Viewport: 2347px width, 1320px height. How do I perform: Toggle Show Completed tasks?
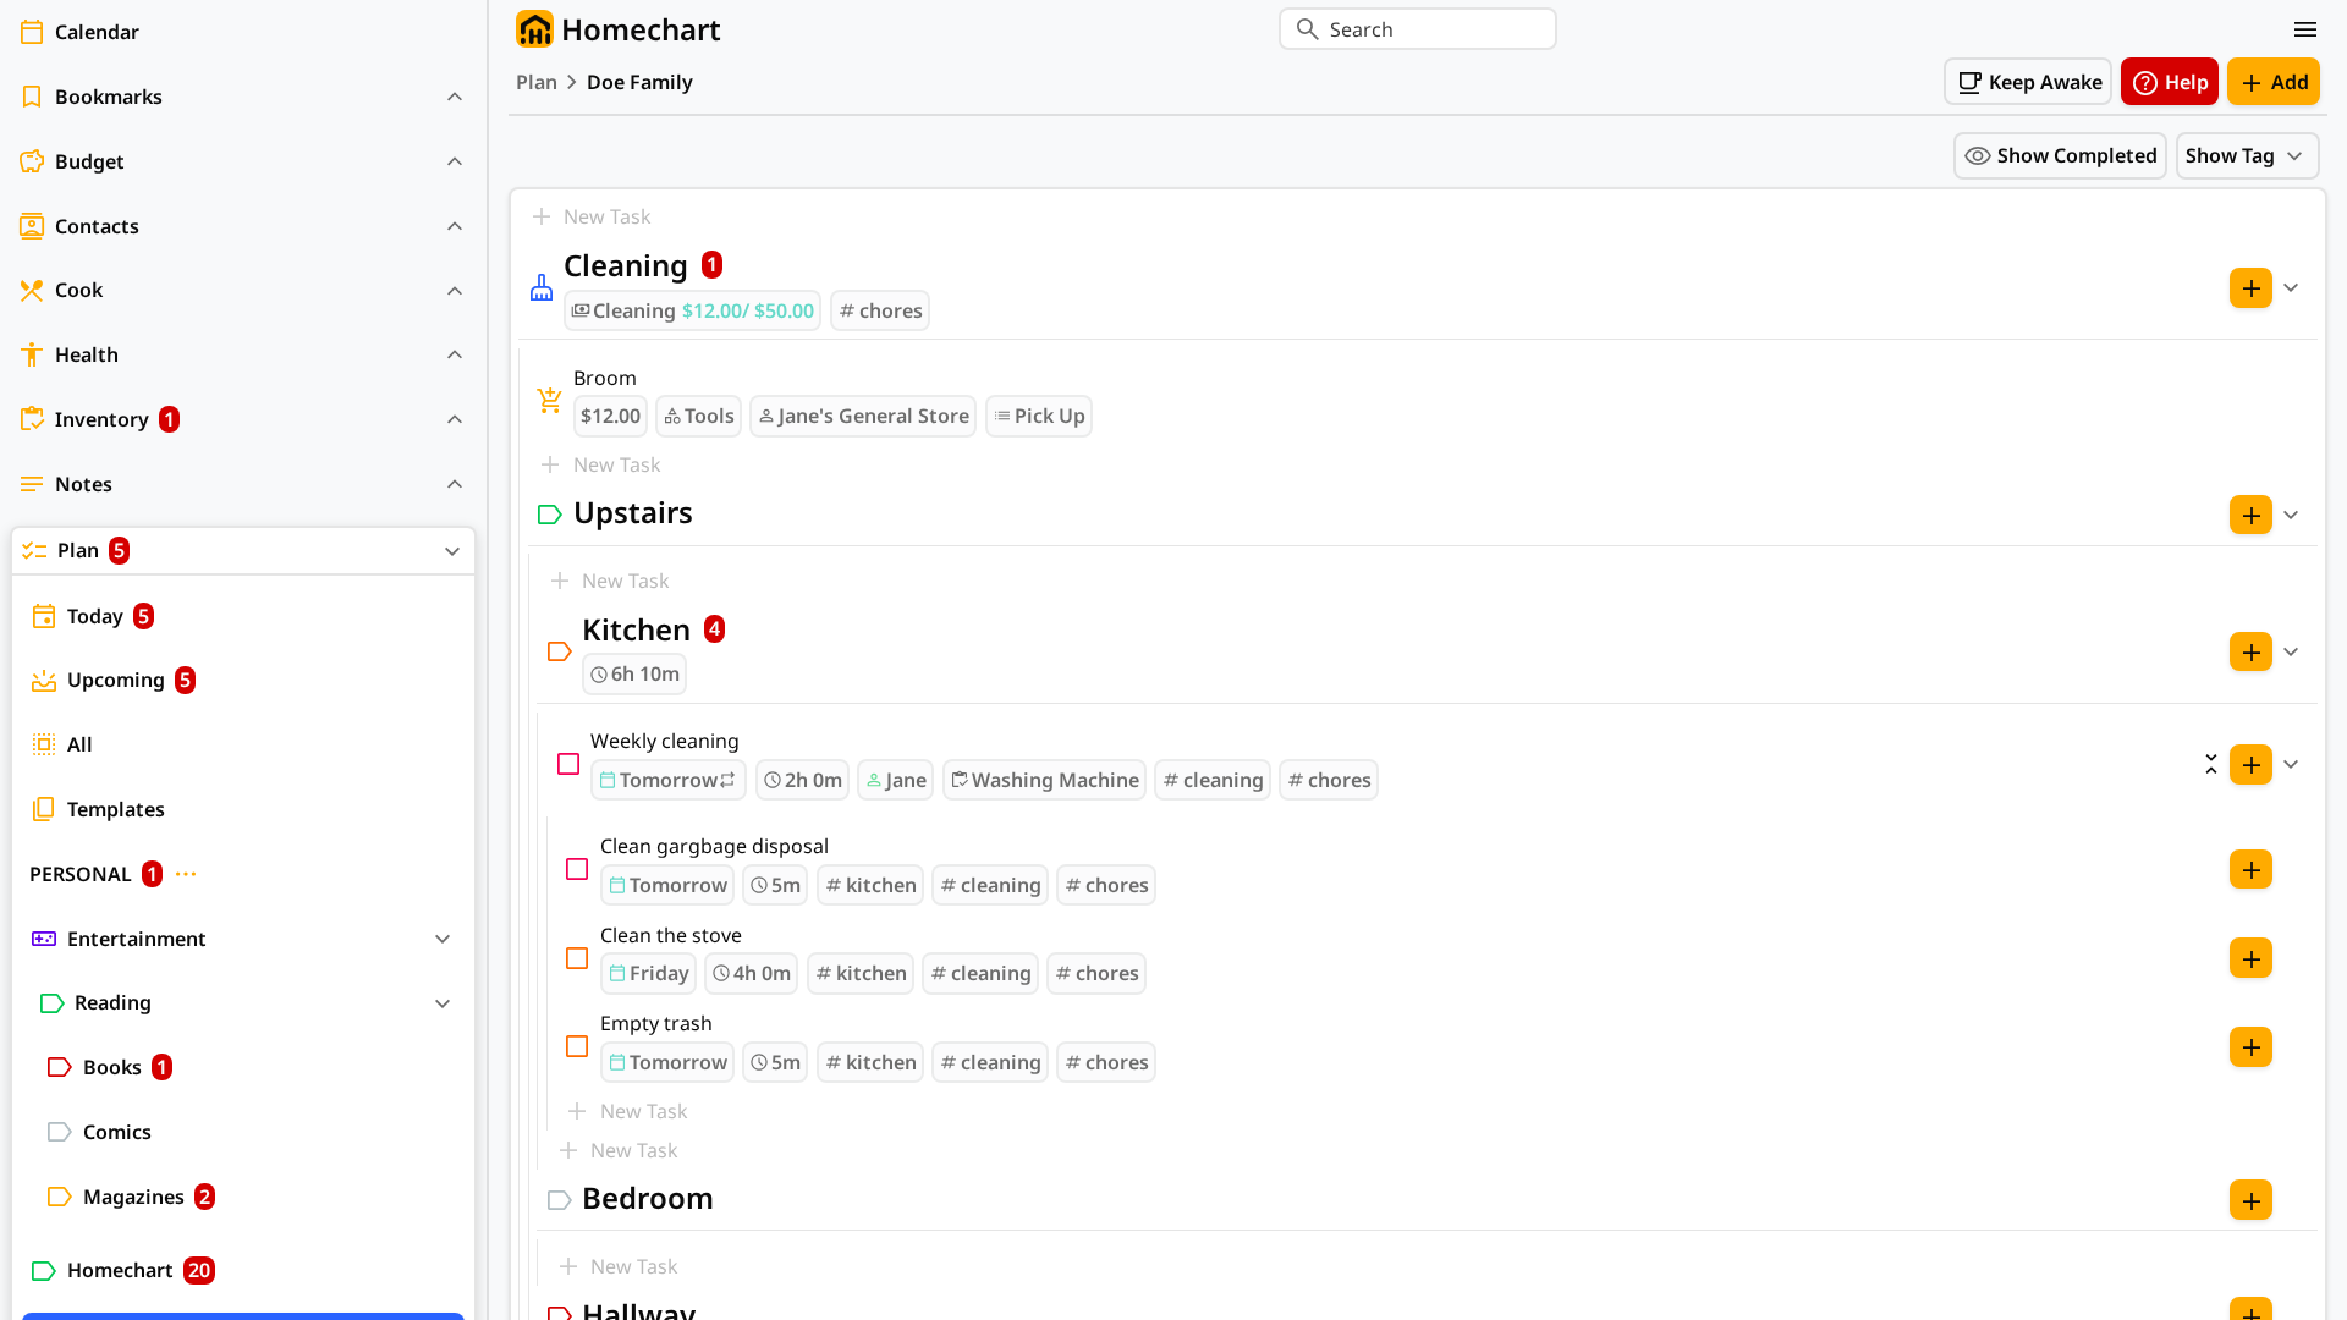click(x=2060, y=156)
